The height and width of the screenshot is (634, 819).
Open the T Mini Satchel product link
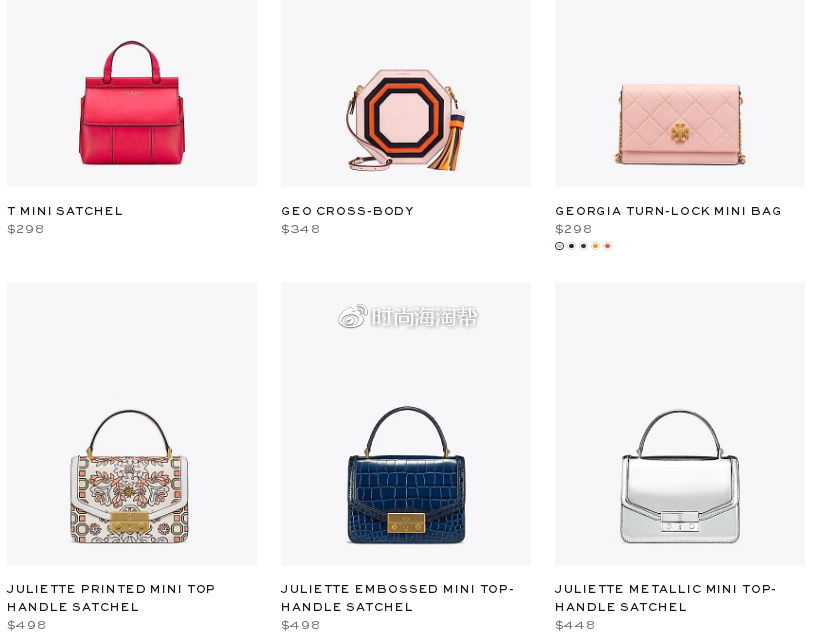(65, 211)
